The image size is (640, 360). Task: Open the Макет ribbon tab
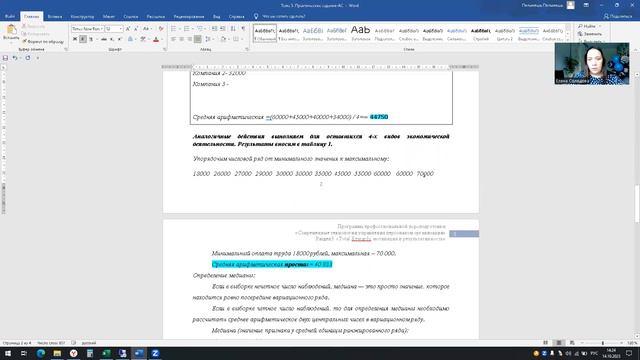[109, 16]
